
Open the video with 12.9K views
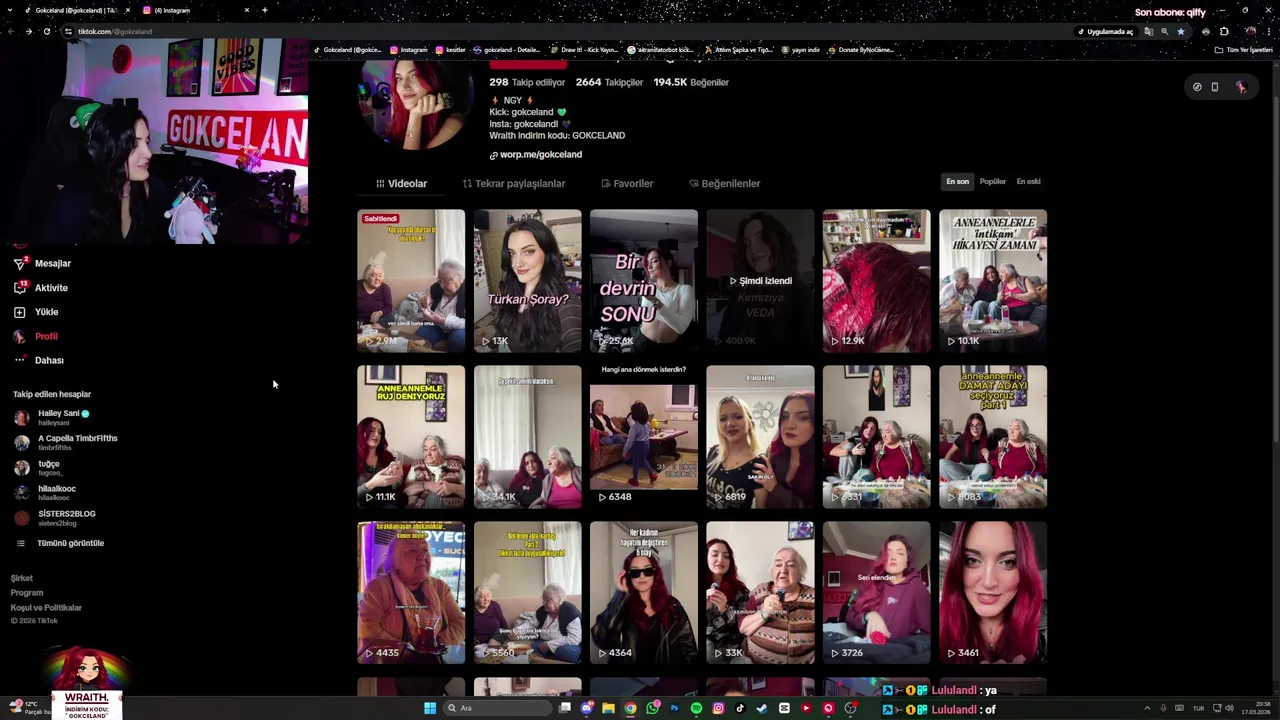(x=876, y=281)
